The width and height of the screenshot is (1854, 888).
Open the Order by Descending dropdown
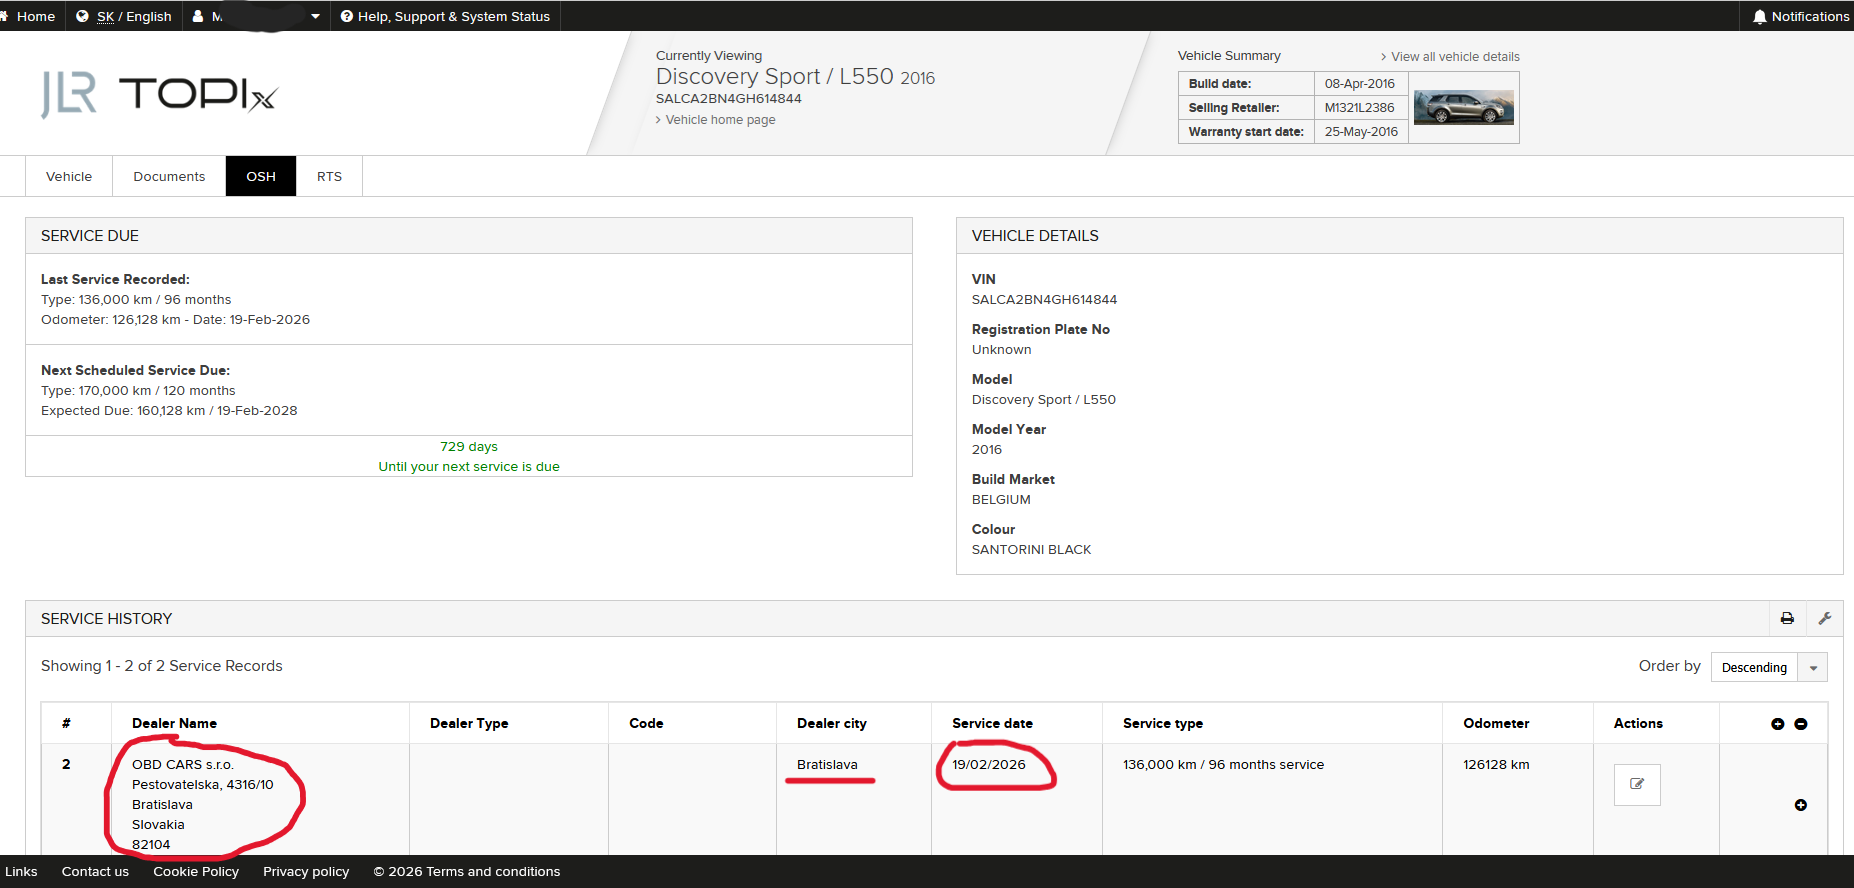(x=1768, y=667)
